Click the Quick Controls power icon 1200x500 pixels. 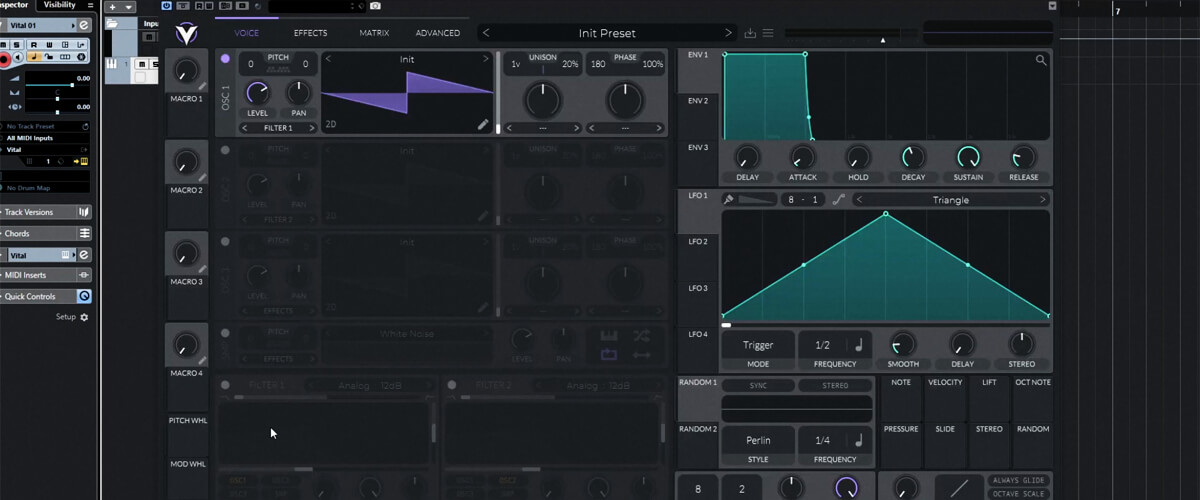tap(85, 296)
